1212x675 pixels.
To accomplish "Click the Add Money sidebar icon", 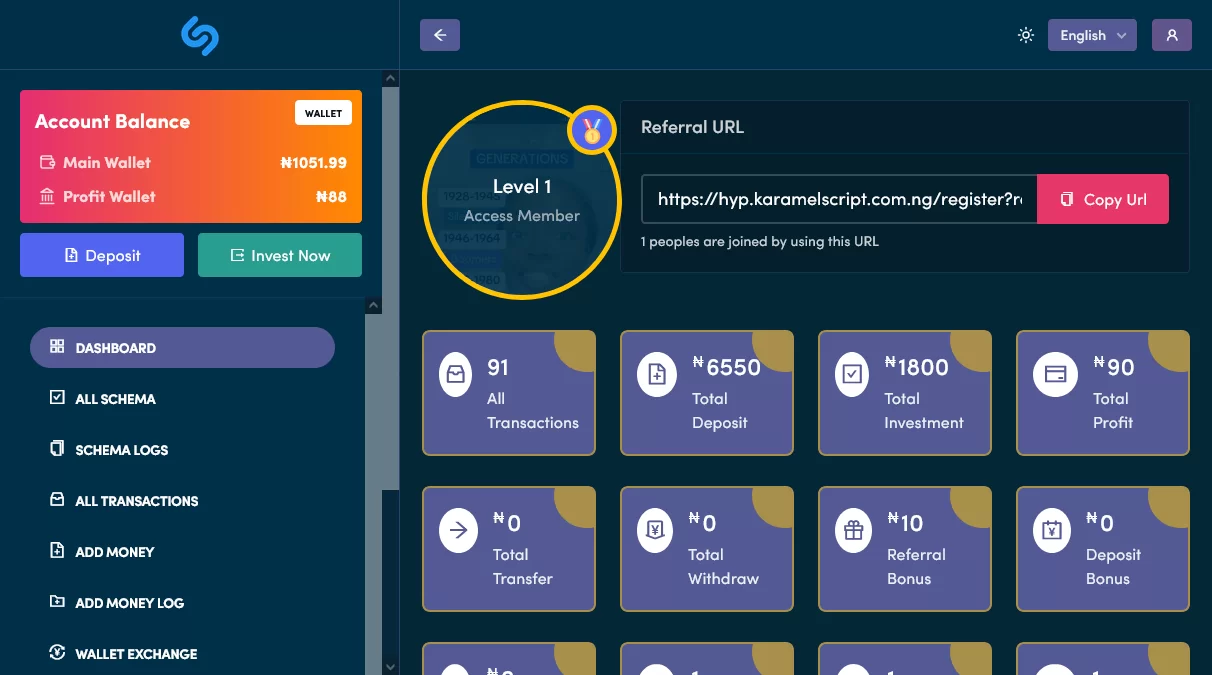I will [x=57, y=551].
